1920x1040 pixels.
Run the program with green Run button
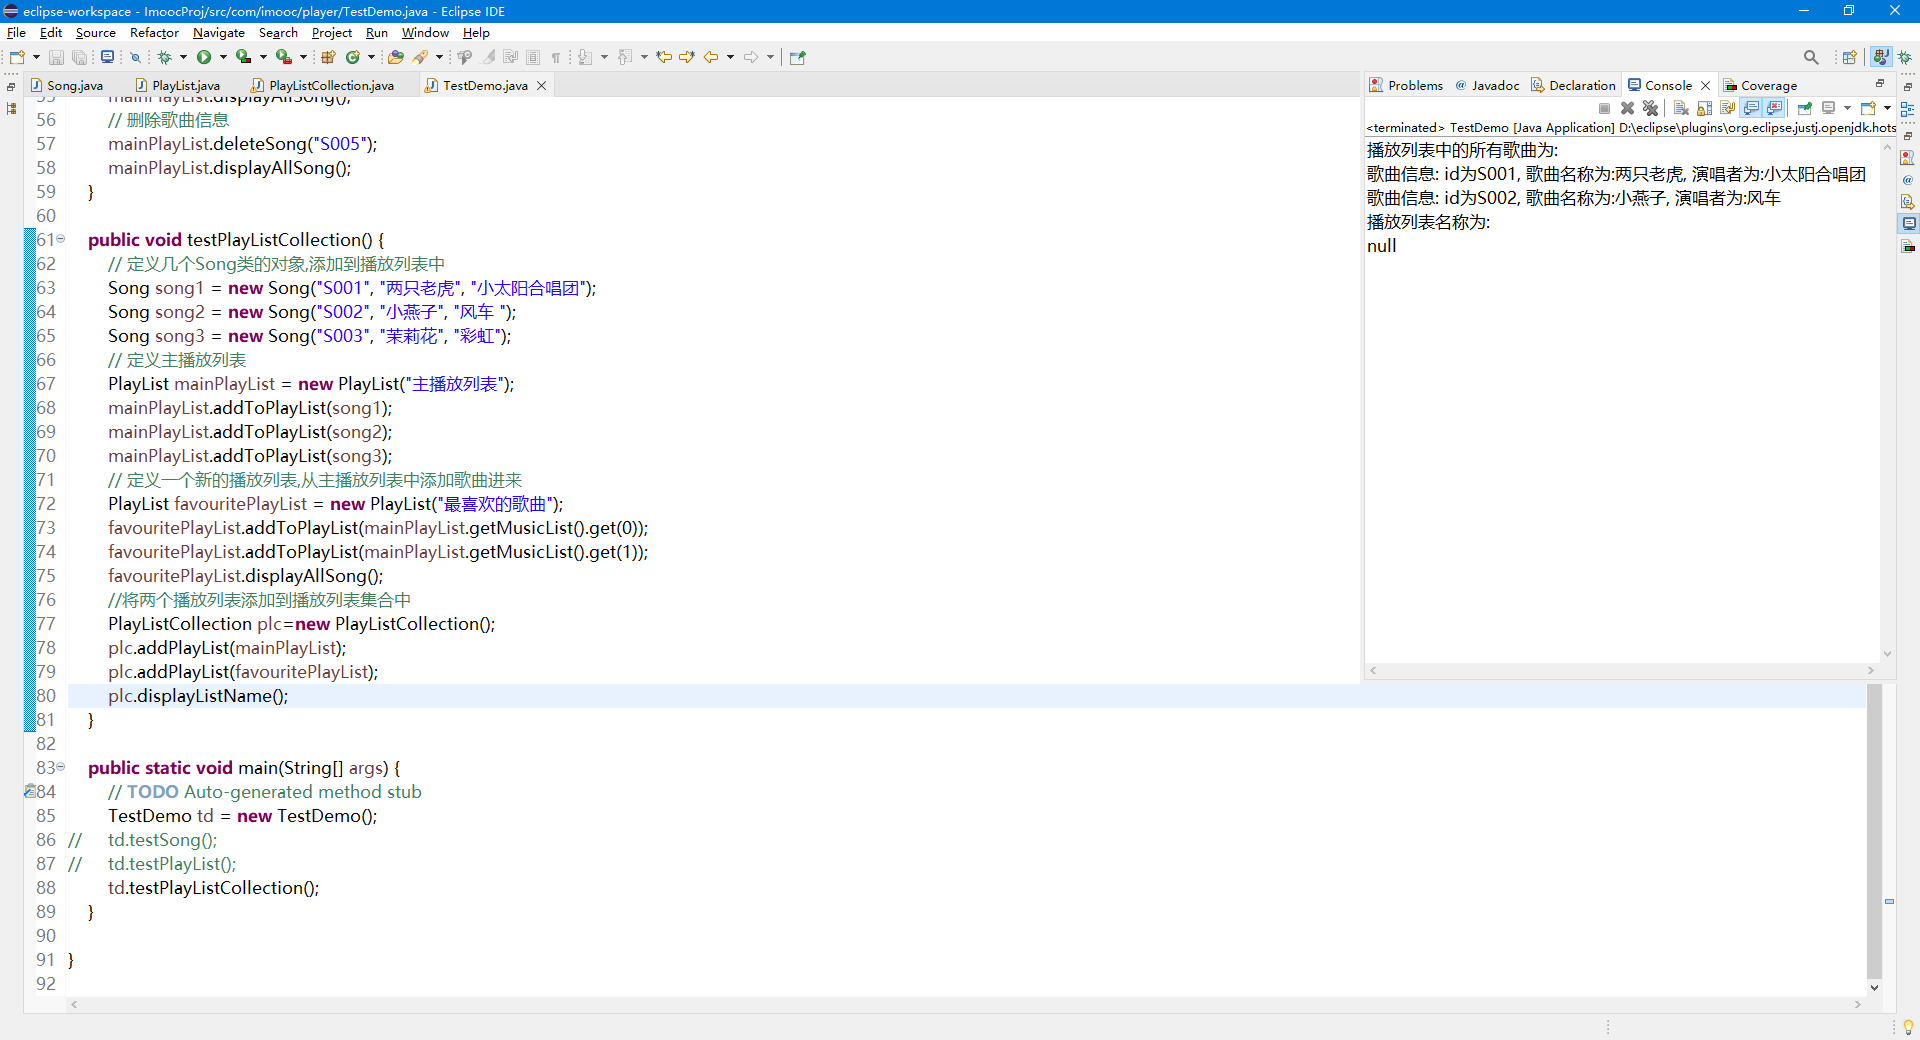point(204,57)
